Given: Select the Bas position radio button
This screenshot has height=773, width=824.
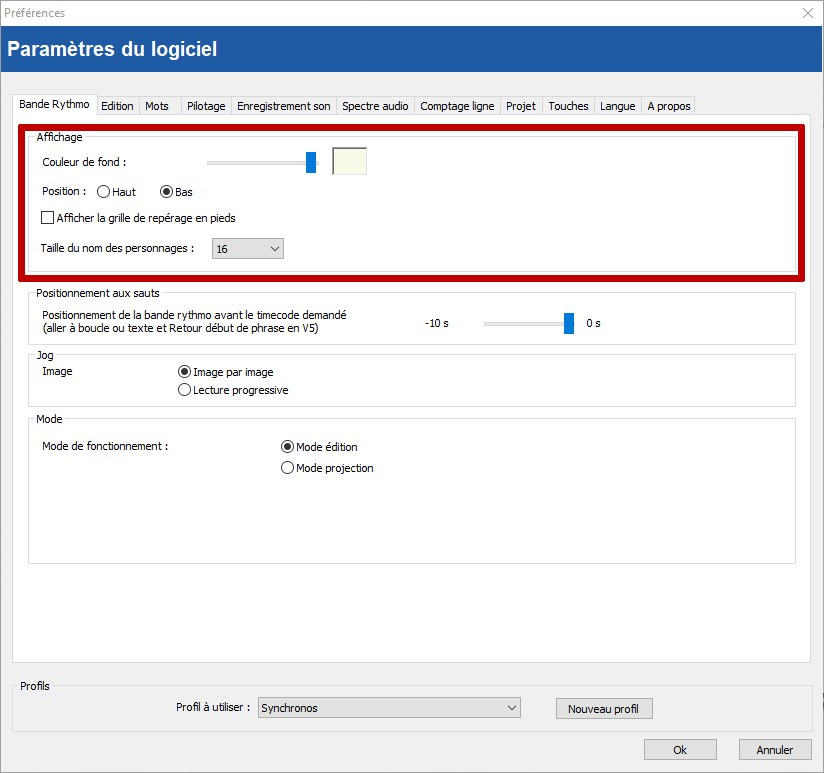Looking at the screenshot, I should tap(168, 192).
